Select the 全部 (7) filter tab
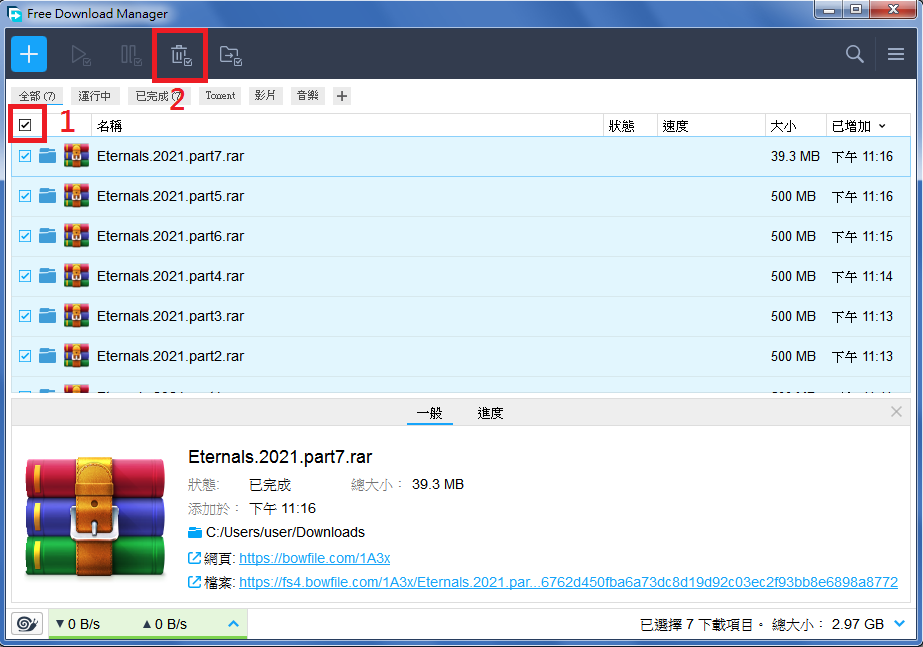The image size is (923, 647). pyautogui.click(x=37, y=96)
